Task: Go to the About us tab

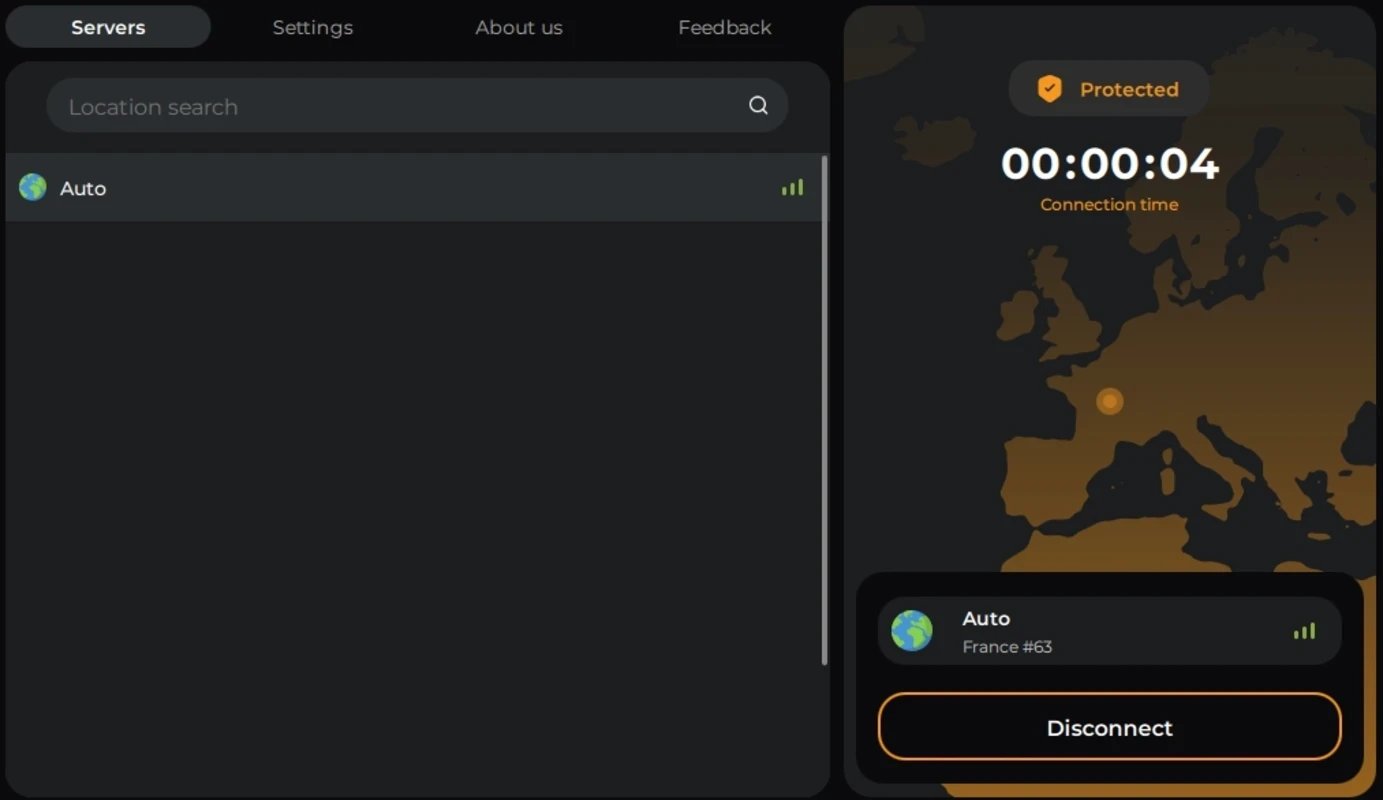Action: coord(519,27)
